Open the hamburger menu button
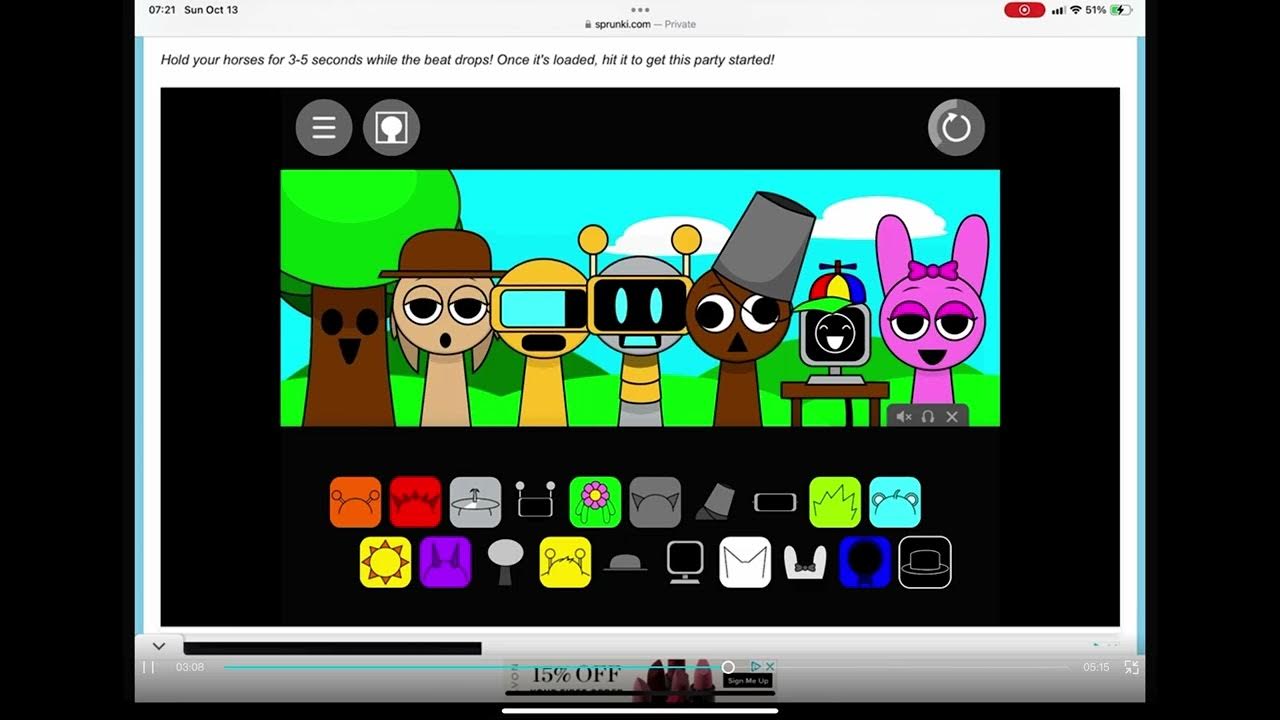Viewport: 1280px width, 720px height. [324, 127]
